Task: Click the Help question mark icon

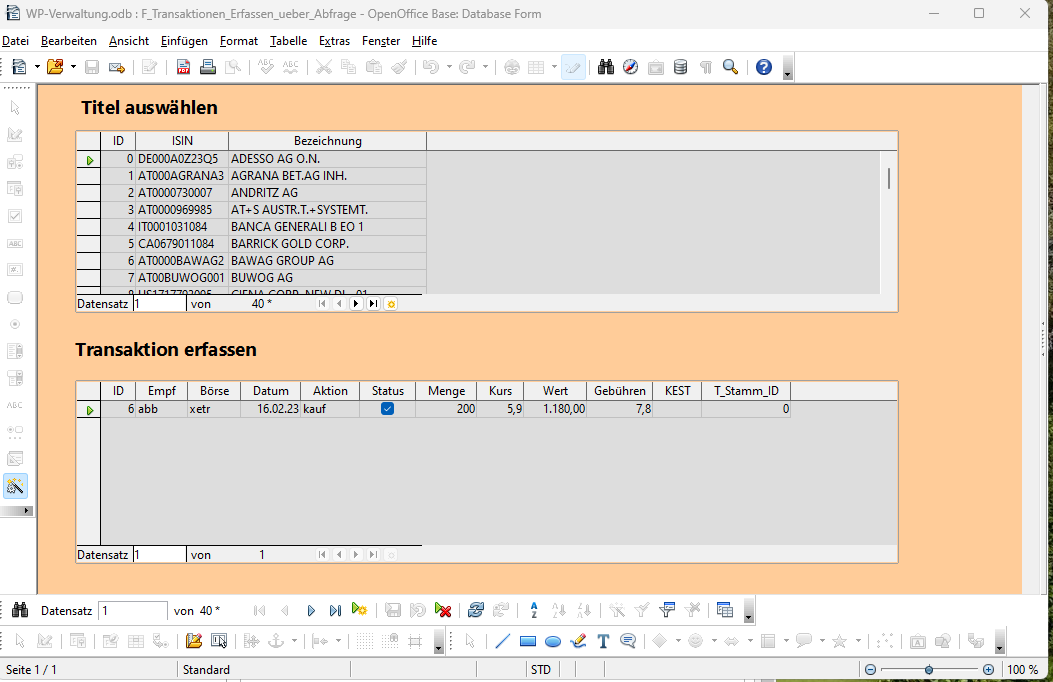Action: click(x=764, y=67)
